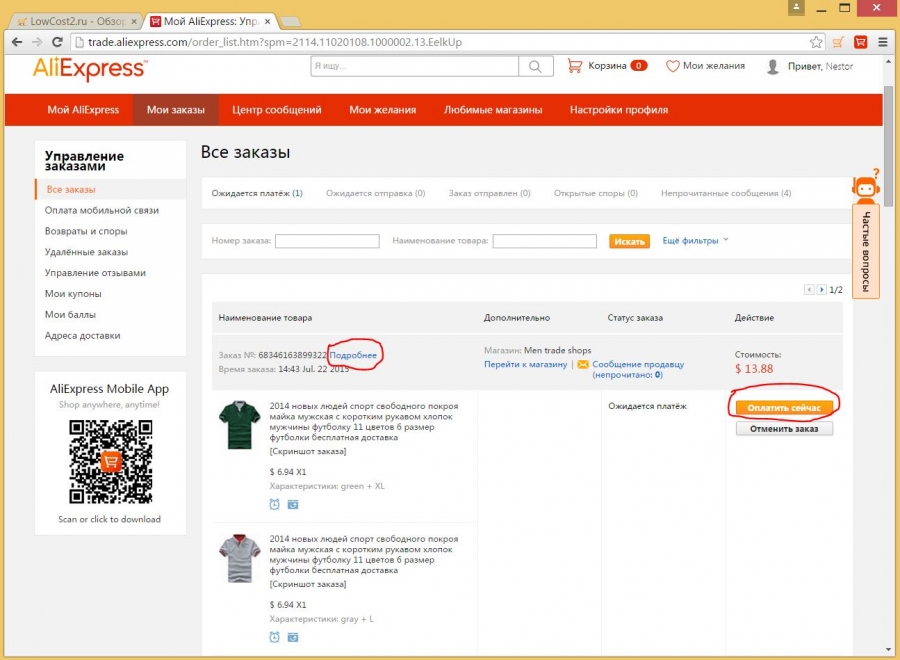The width and height of the screenshot is (900, 660).
Task: Open the Сообщение продавцу link
Action: click(x=638, y=364)
